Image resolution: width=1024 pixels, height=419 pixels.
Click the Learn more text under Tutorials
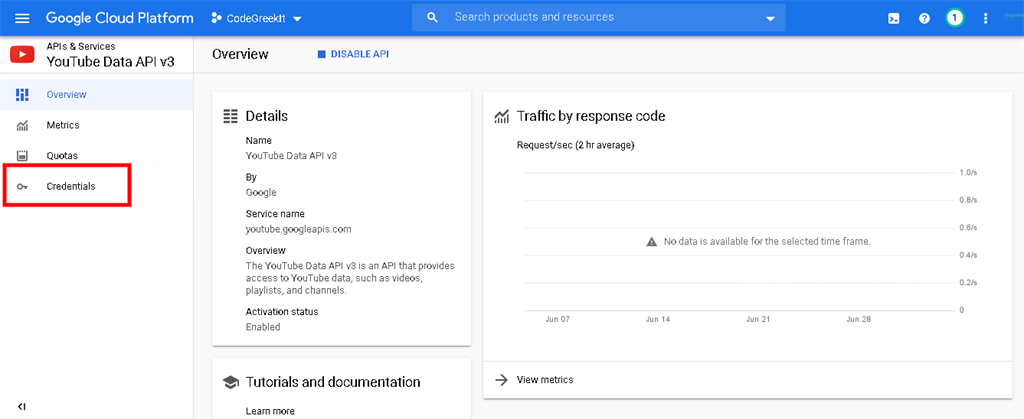point(270,411)
